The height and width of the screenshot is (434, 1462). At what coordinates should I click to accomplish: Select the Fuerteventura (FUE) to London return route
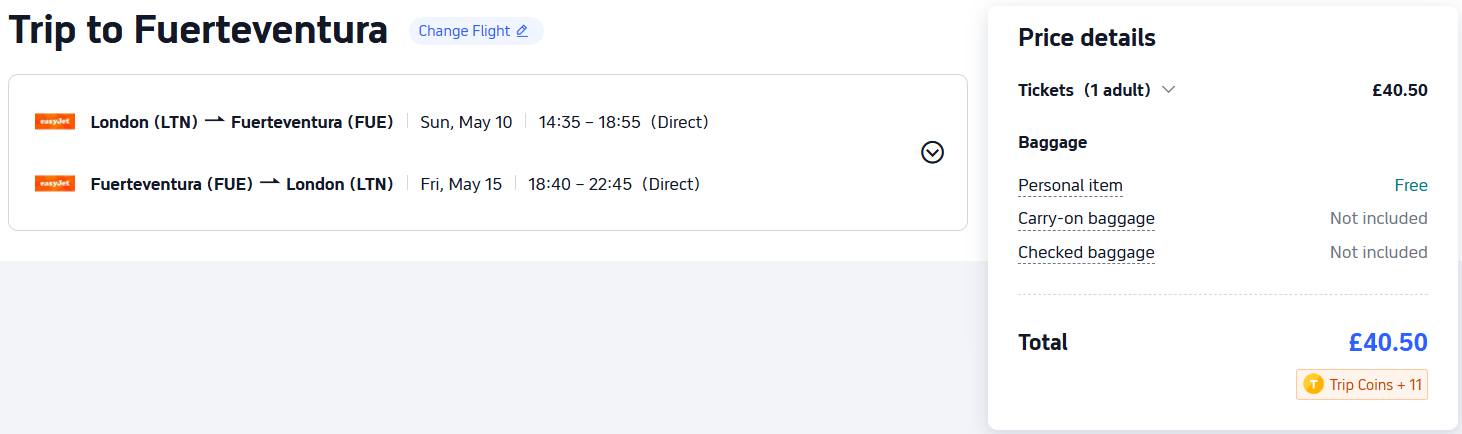[x=241, y=184]
